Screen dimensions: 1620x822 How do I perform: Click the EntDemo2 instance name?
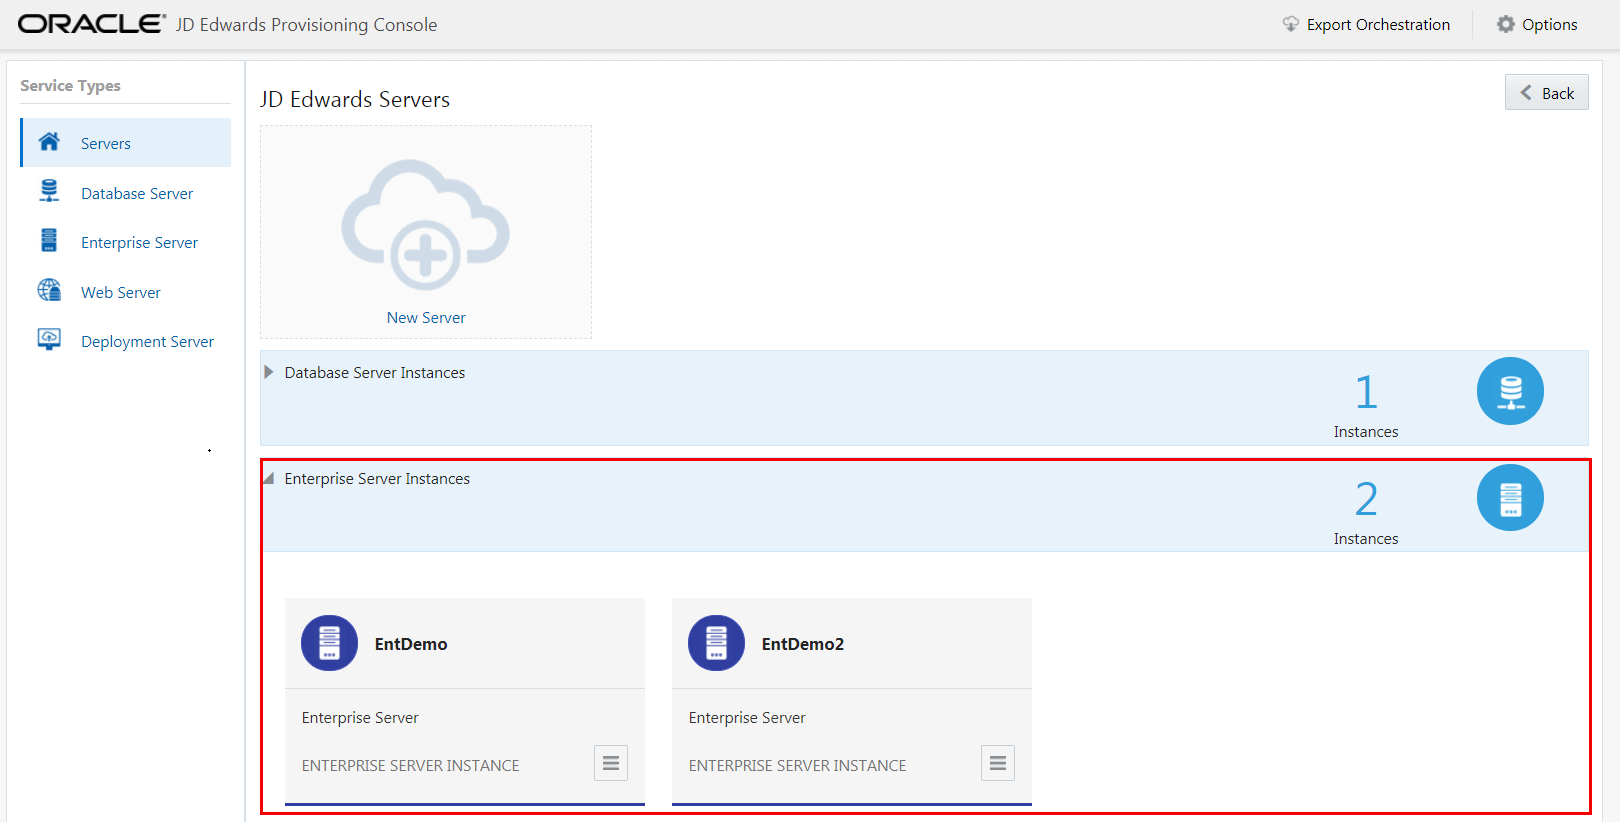tap(803, 644)
